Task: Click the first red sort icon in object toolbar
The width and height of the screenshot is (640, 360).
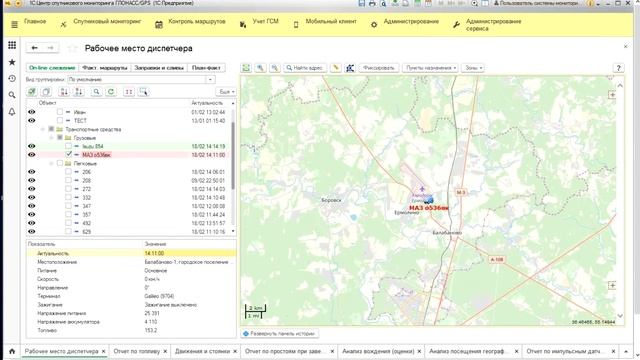Action: [64, 92]
